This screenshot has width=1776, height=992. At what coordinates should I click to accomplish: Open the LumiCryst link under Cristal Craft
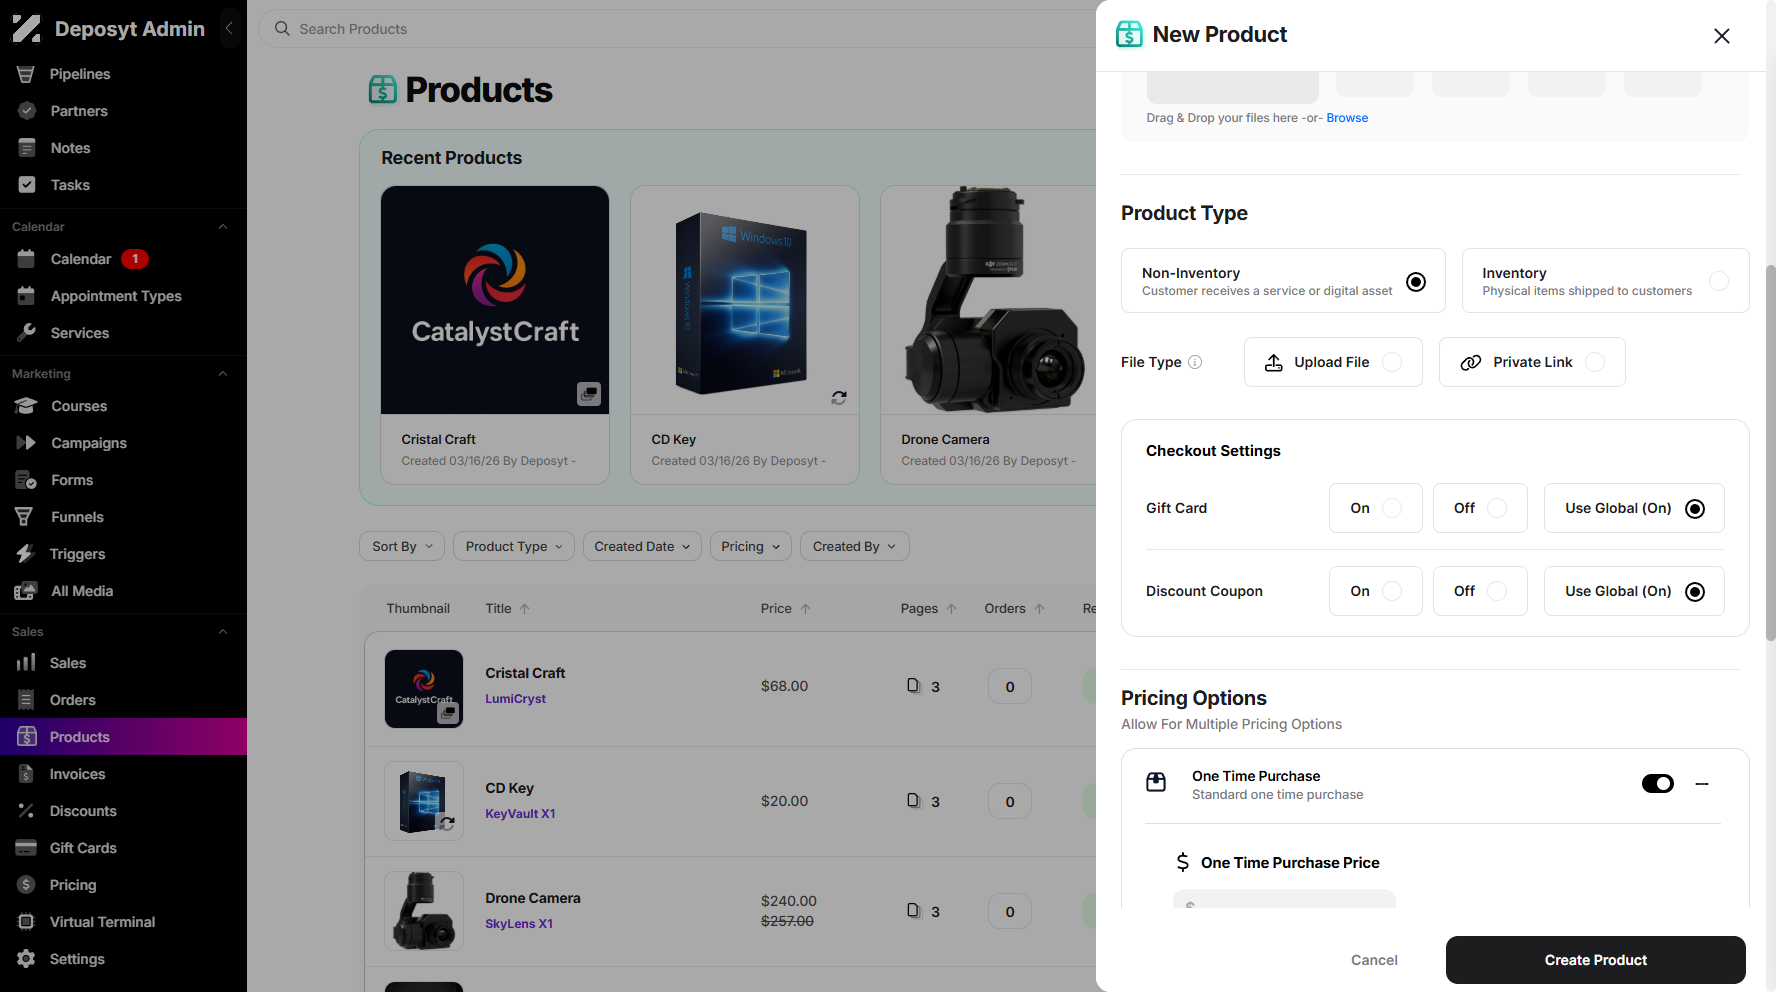[x=515, y=699]
